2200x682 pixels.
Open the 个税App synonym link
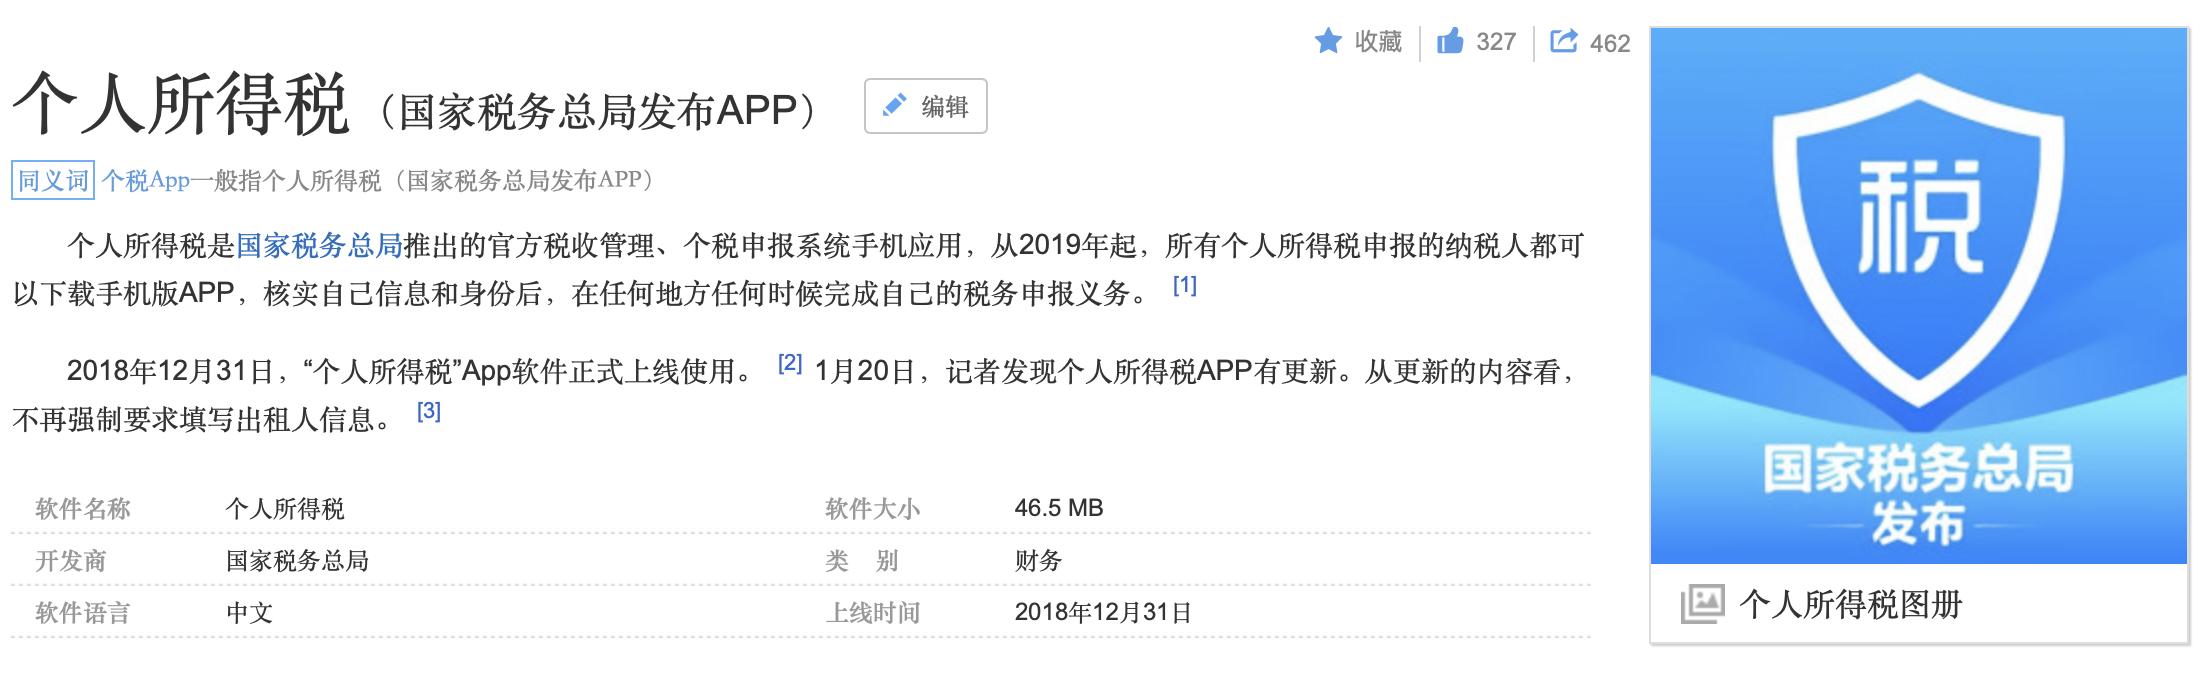[146, 180]
